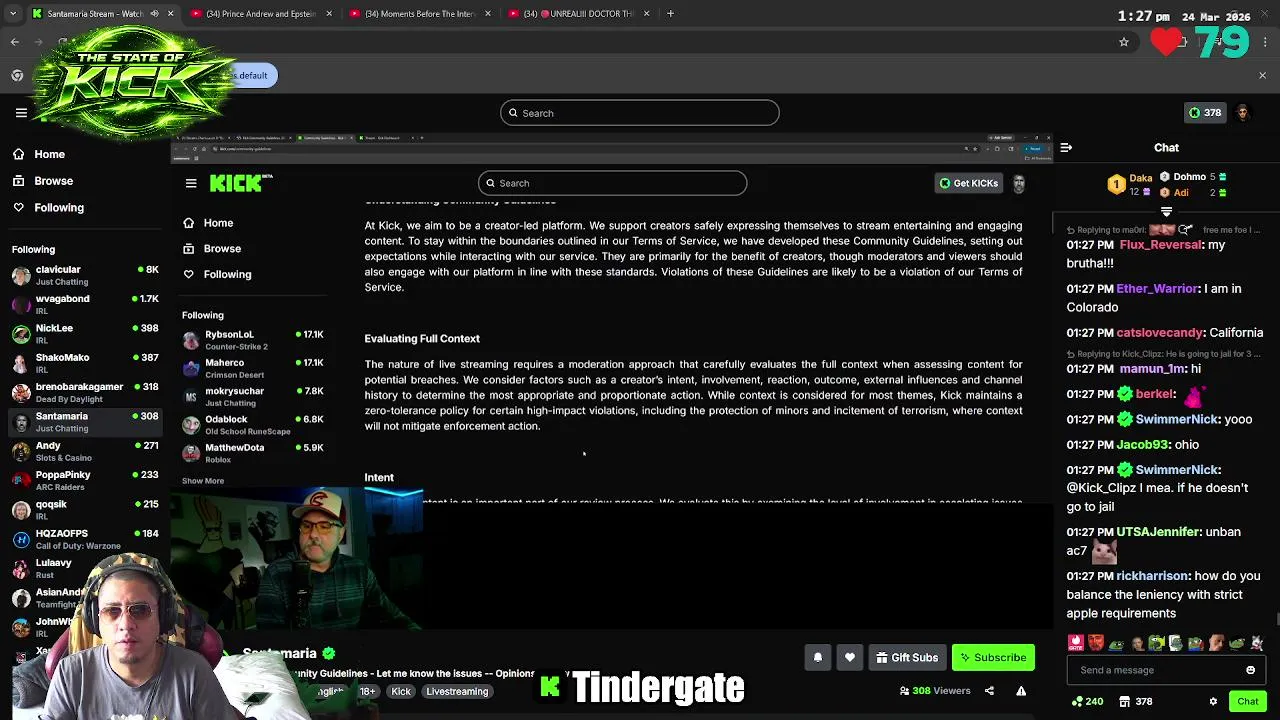Screen dimensions: 1280x720
Task: Click the share stream icon
Action: [x=989, y=690]
